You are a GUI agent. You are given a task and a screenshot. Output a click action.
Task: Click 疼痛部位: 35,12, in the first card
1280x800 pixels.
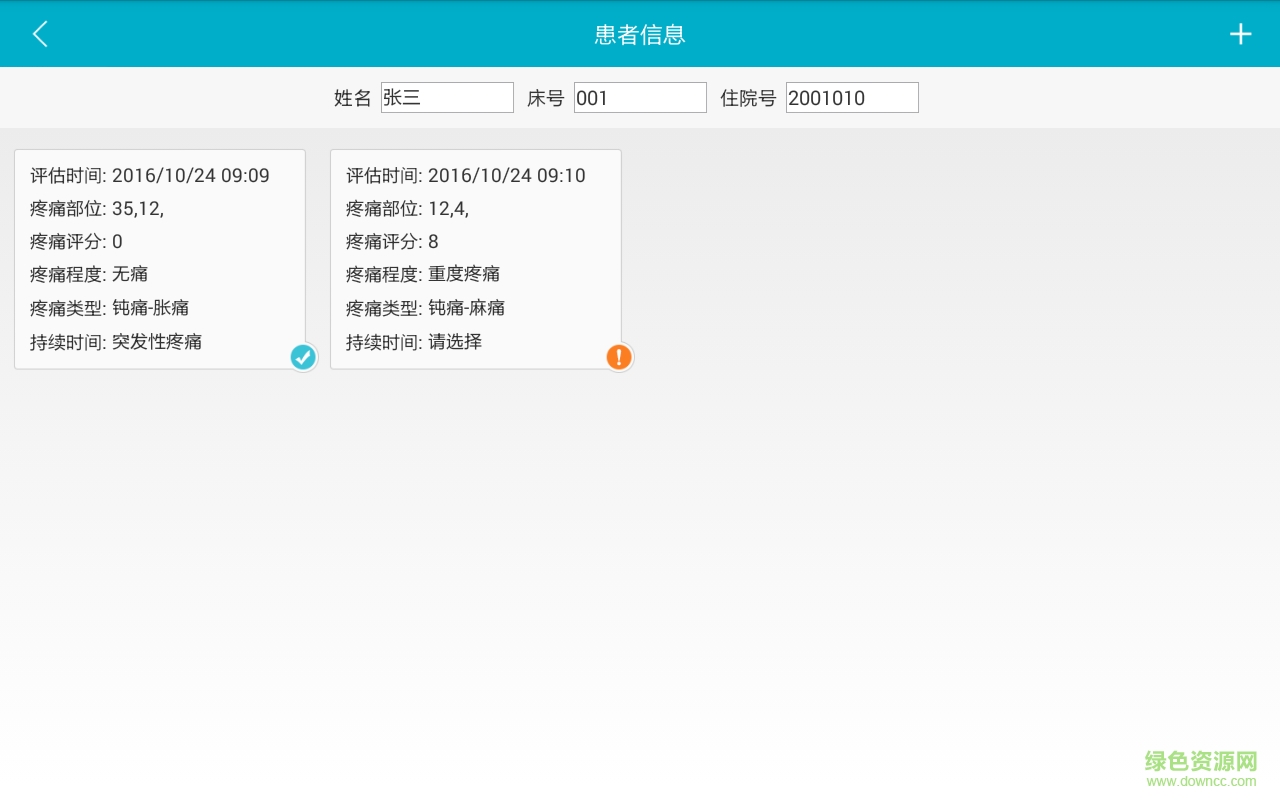[97, 209]
